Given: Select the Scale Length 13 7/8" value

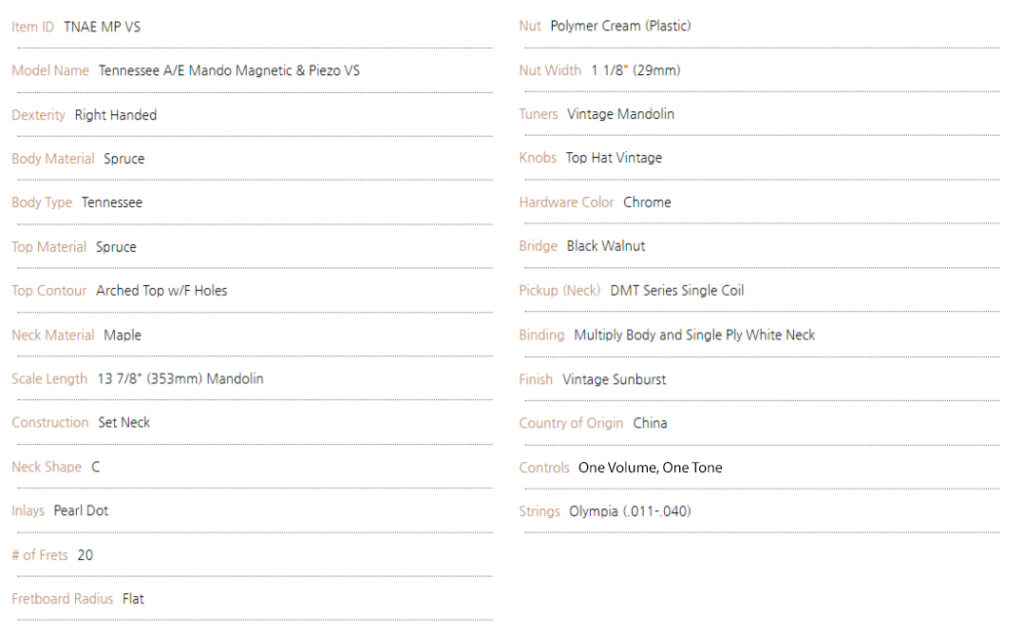Looking at the screenshot, I should click(x=180, y=379).
